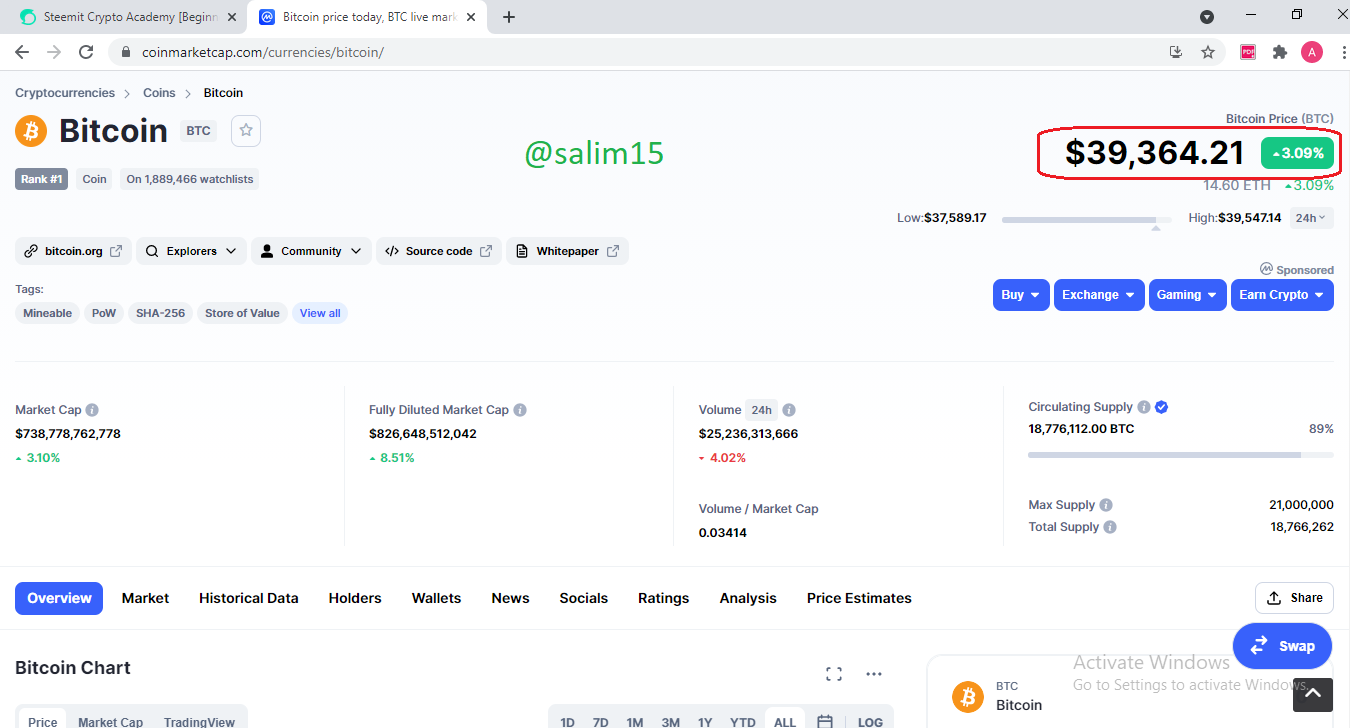This screenshot has width=1350, height=728.
Task: Open the Chrome extensions puzzle icon
Action: point(1279,52)
